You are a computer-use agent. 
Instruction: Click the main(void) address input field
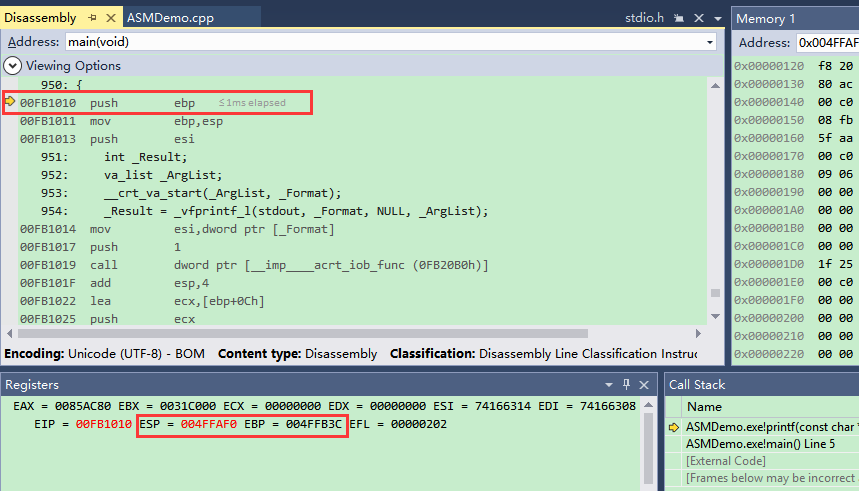point(380,42)
